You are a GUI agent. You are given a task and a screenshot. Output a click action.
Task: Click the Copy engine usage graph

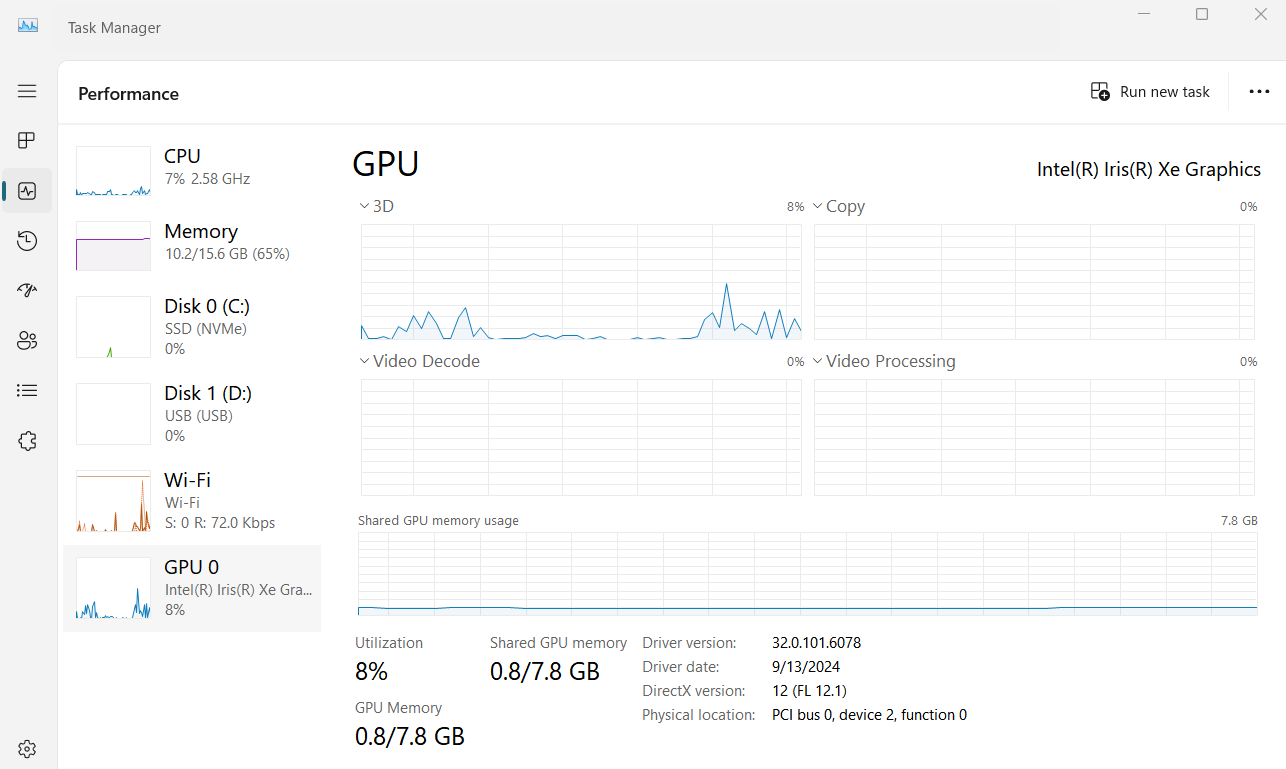point(1034,282)
